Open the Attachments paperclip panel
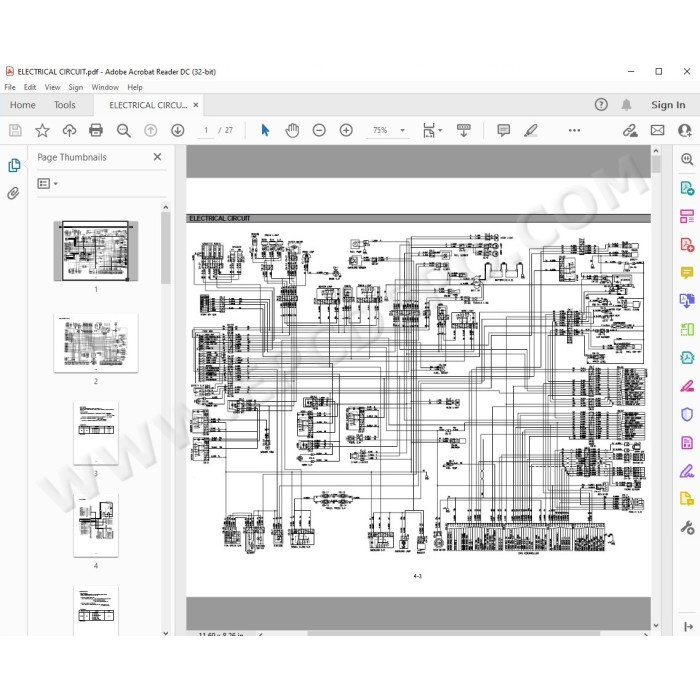 point(13,193)
